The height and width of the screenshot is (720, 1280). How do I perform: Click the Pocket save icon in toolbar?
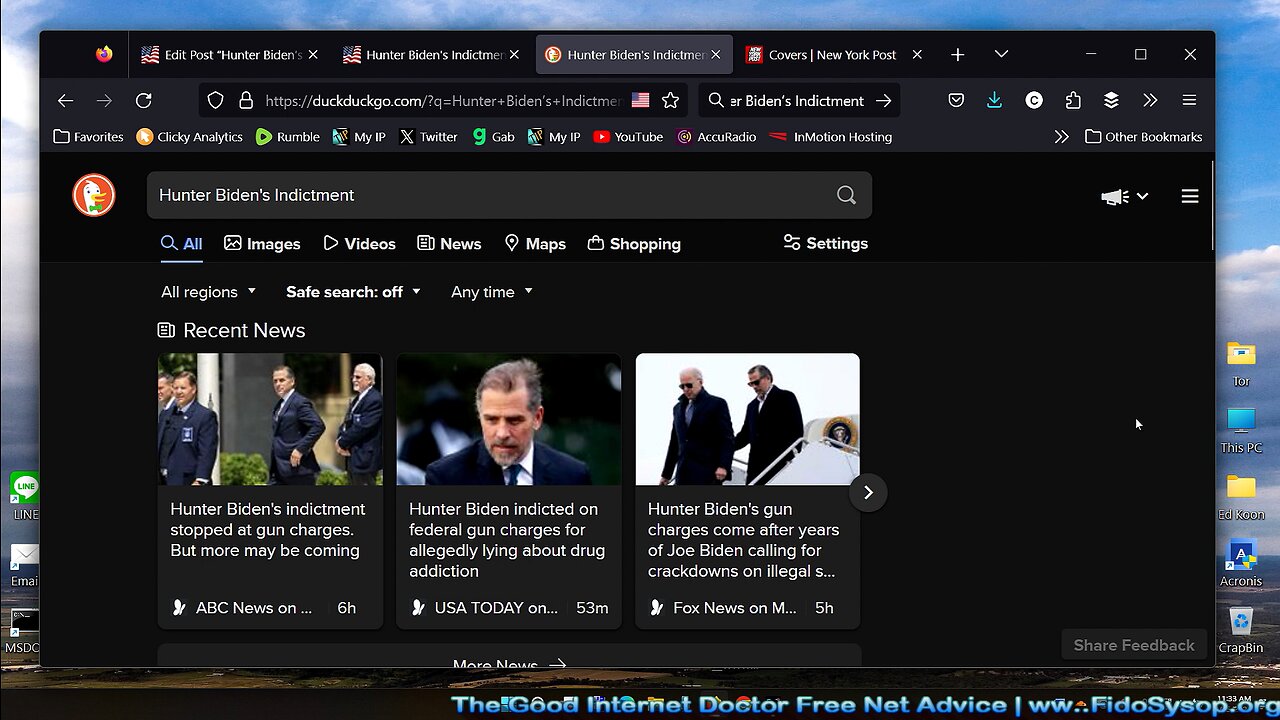coord(956,100)
